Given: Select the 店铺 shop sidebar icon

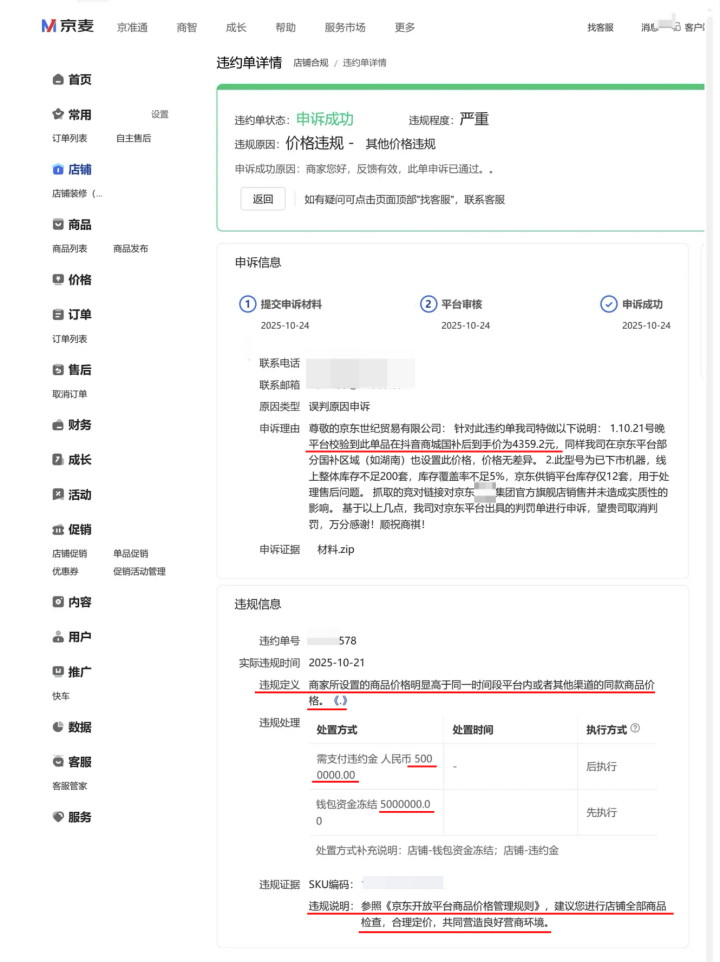Looking at the screenshot, I should pyautogui.click(x=58, y=170).
